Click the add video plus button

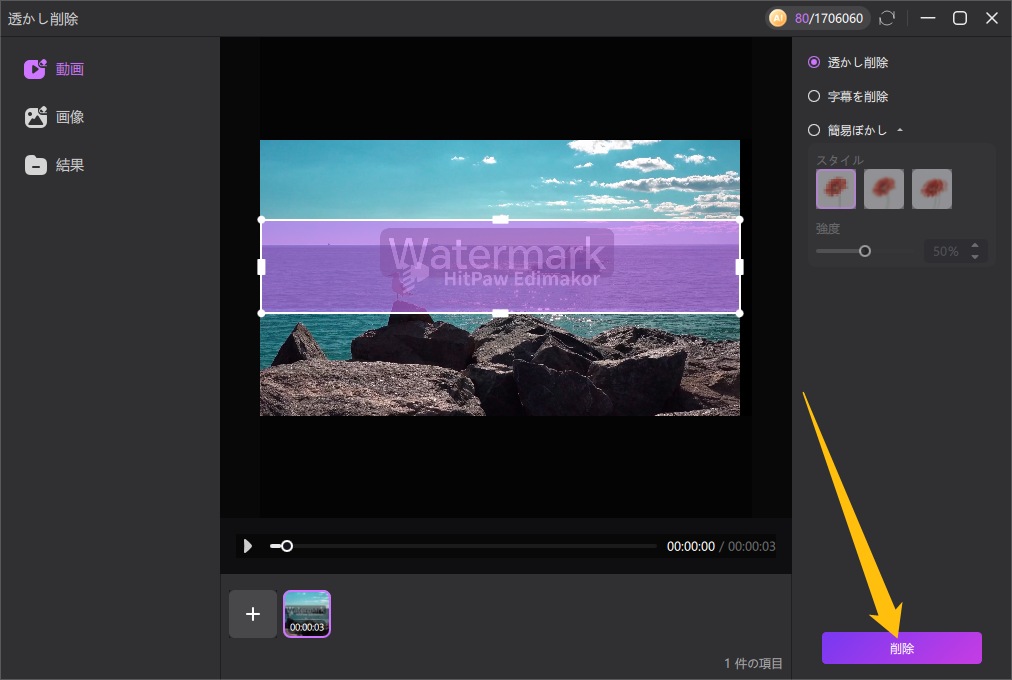click(x=253, y=614)
